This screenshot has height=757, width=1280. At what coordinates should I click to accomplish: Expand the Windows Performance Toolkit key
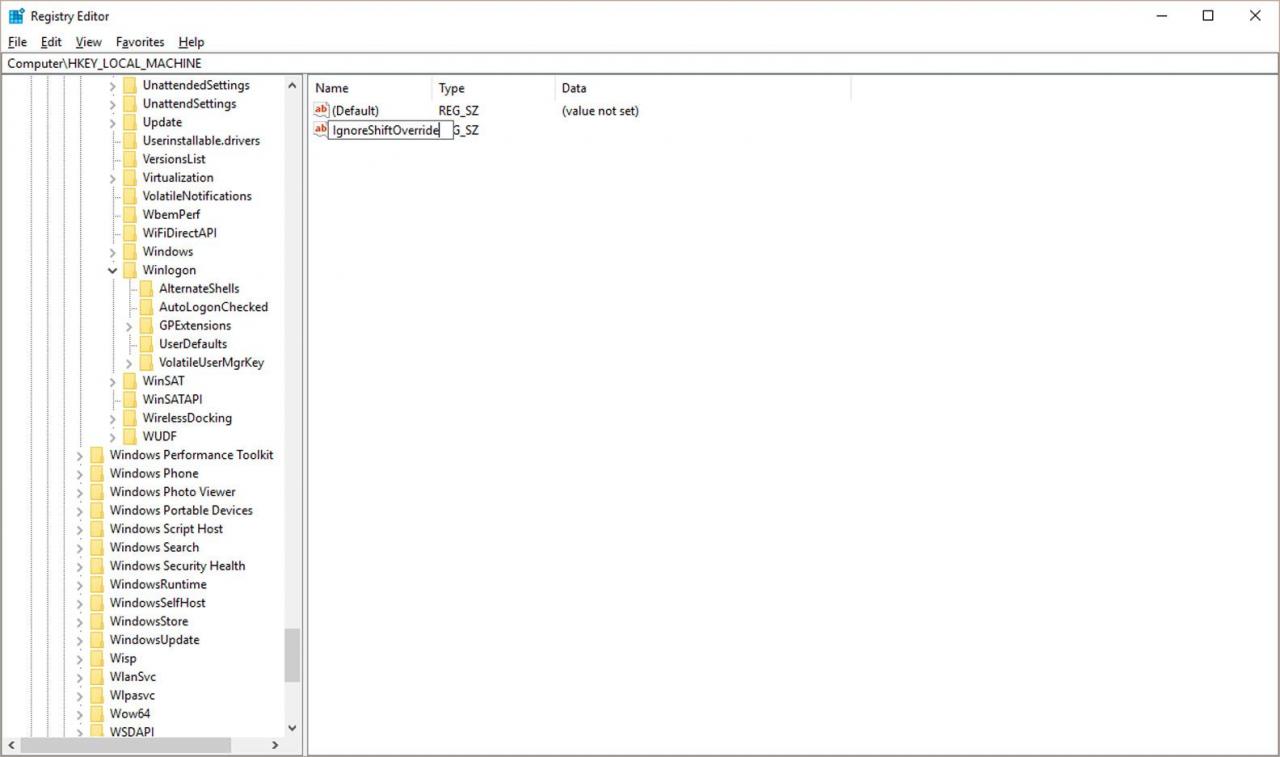(x=80, y=455)
